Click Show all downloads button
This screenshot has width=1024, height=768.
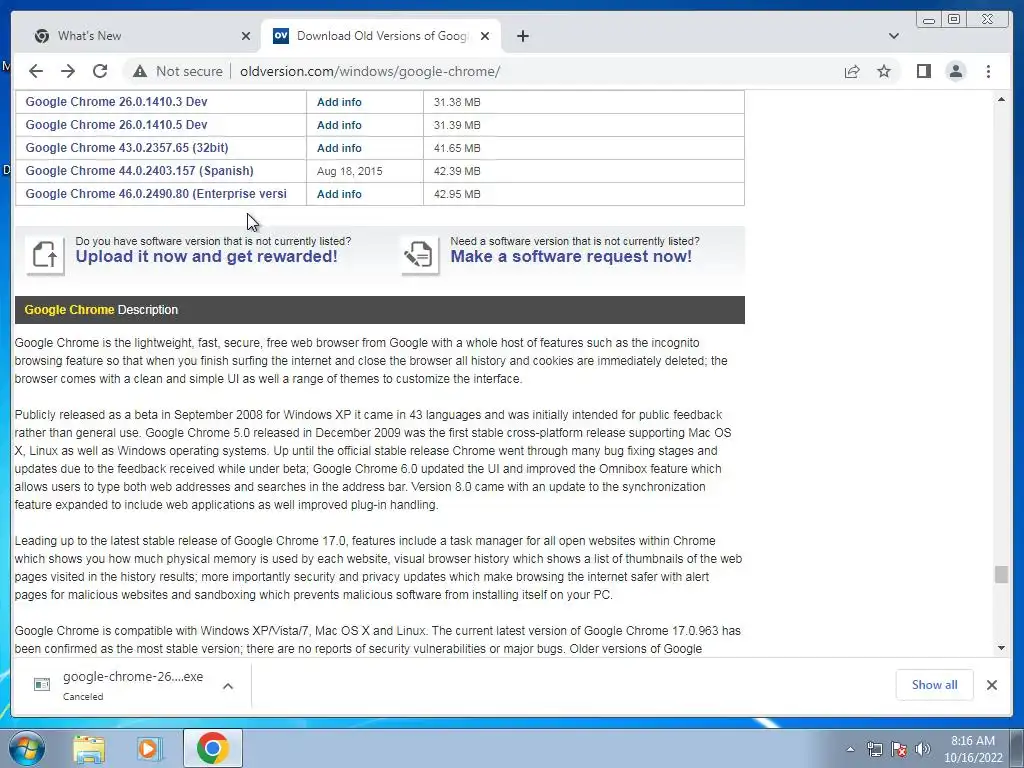tap(935, 684)
